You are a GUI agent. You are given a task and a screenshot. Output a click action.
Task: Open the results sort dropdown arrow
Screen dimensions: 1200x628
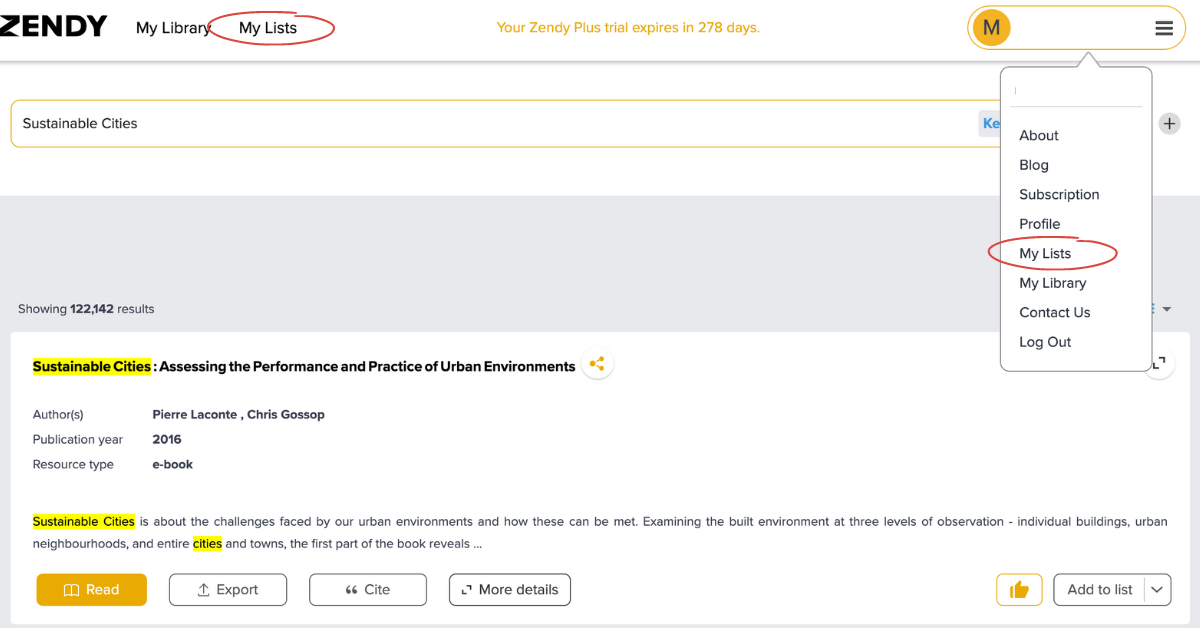pyautogui.click(x=1166, y=309)
